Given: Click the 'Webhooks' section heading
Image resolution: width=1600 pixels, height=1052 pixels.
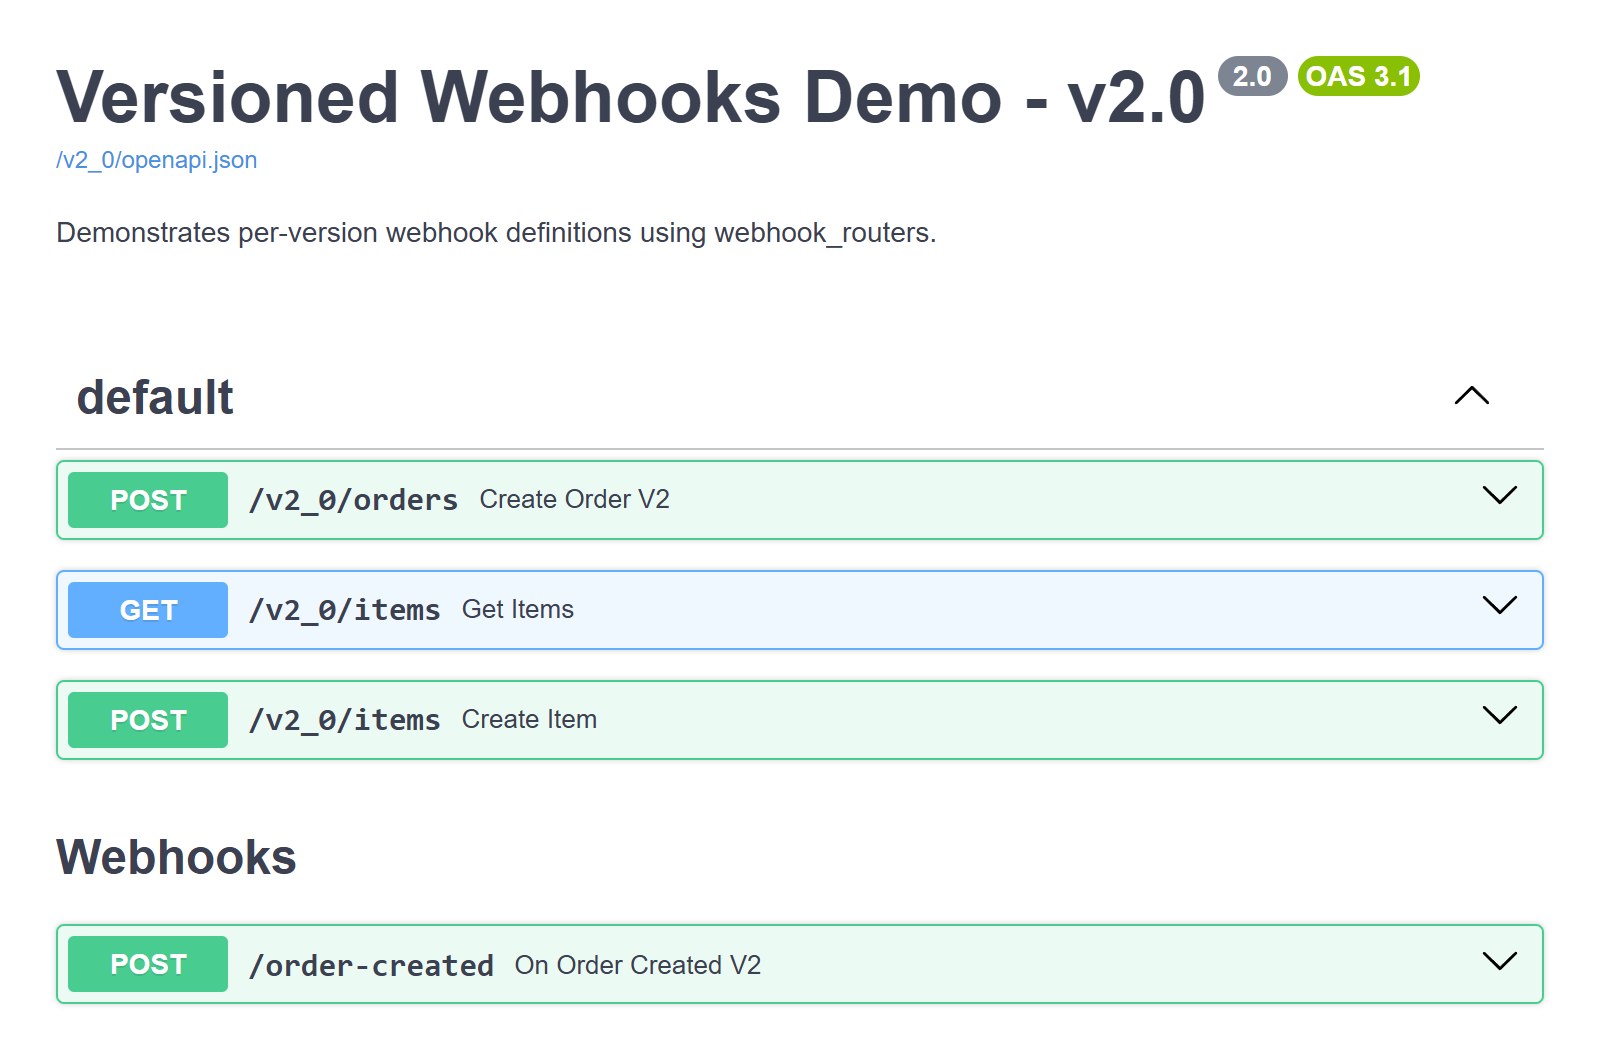Looking at the screenshot, I should click(x=176, y=857).
